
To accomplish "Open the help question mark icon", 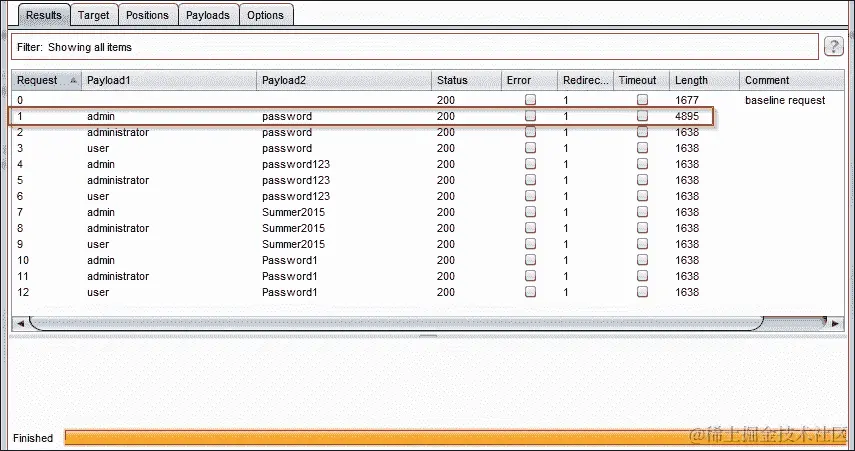I will tap(833, 46).
